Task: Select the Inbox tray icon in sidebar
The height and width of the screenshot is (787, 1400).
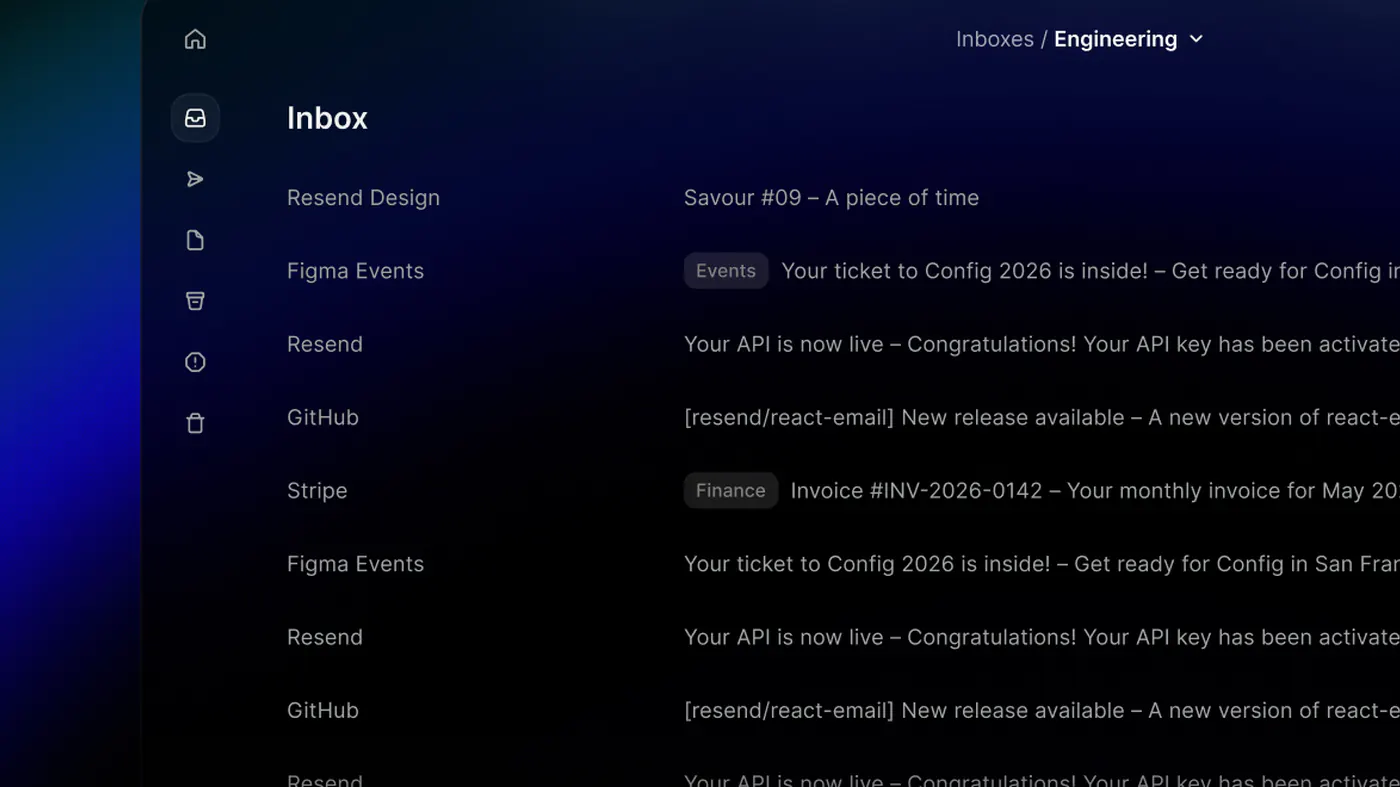Action: [195, 118]
